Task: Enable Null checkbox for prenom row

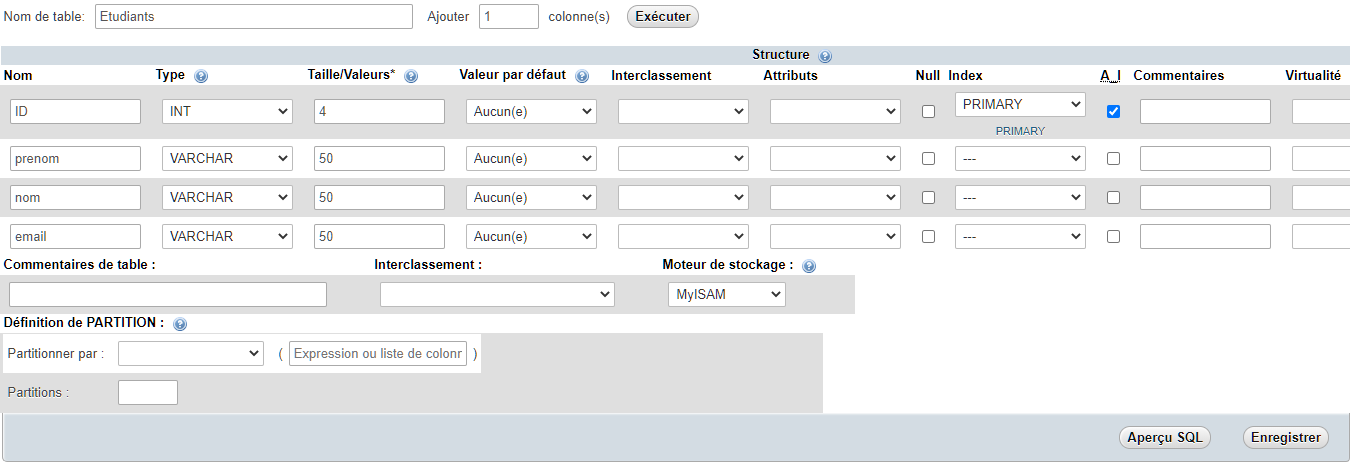Action: 928,158
